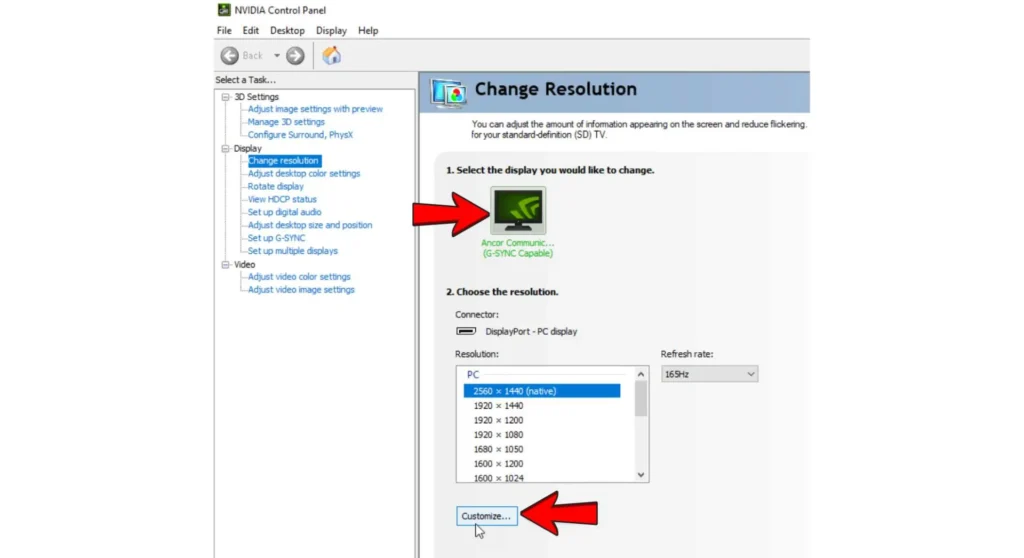Click the Back arrow icon
The height and width of the screenshot is (558, 1024).
point(229,56)
